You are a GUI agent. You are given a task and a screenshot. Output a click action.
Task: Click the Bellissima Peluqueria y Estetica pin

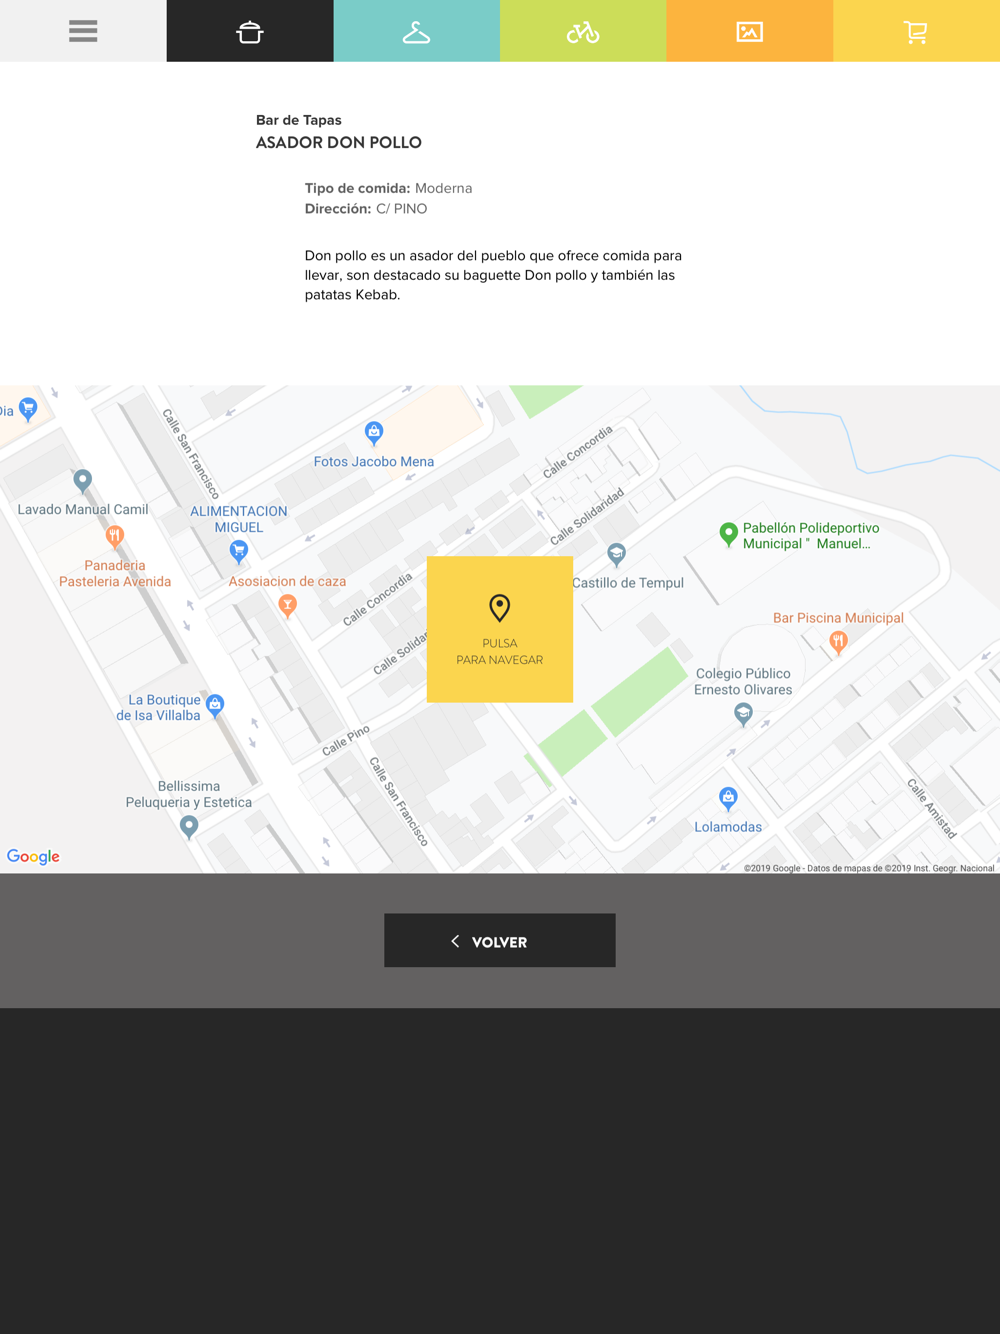click(189, 827)
